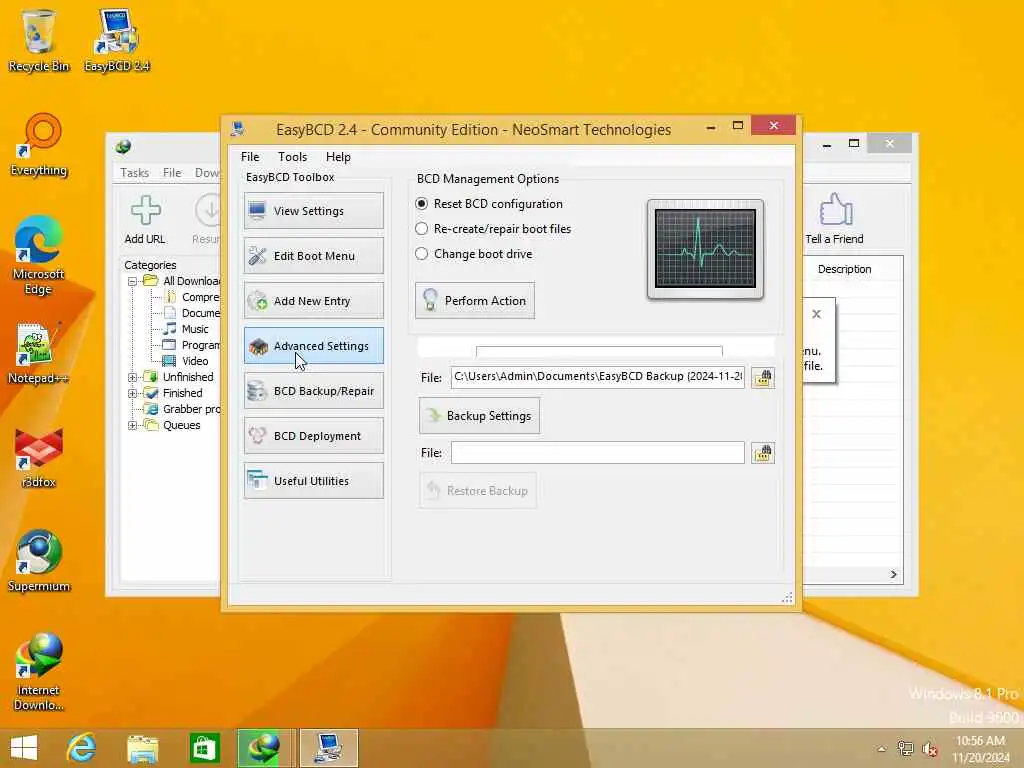The height and width of the screenshot is (768, 1024).
Task: Open Useful Utilities section
Action: [x=313, y=481]
